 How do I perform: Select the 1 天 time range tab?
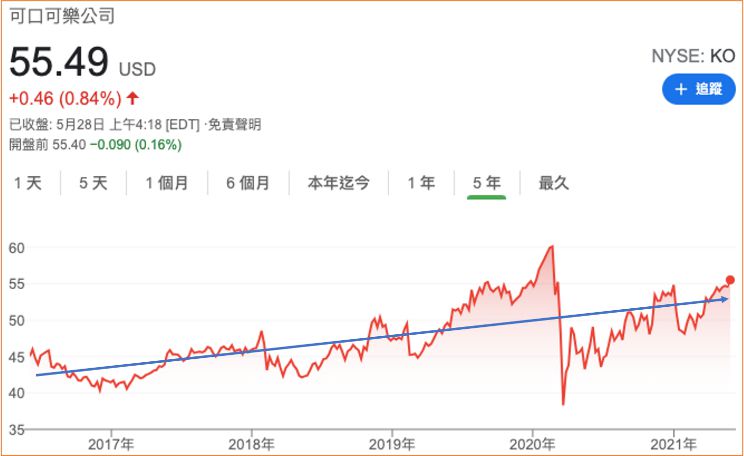tap(28, 183)
